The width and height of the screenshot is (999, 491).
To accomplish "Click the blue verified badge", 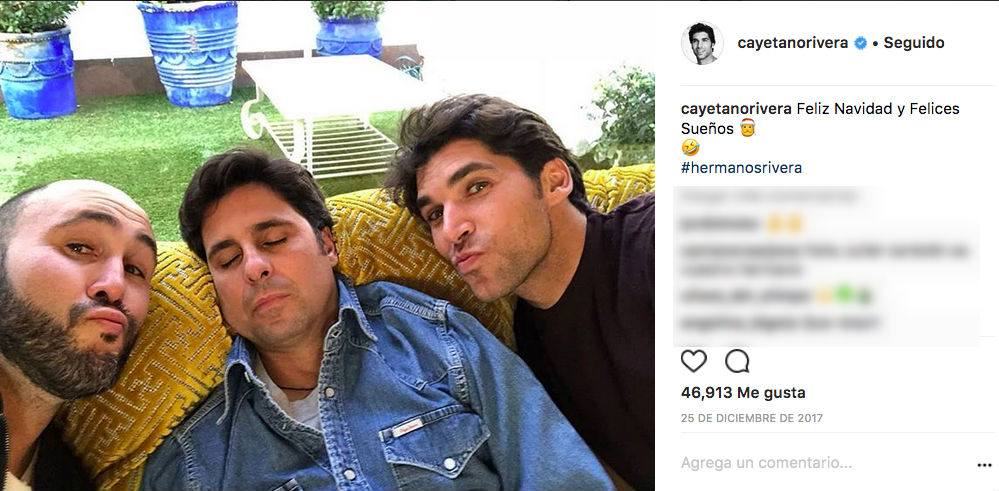I will 861,43.
